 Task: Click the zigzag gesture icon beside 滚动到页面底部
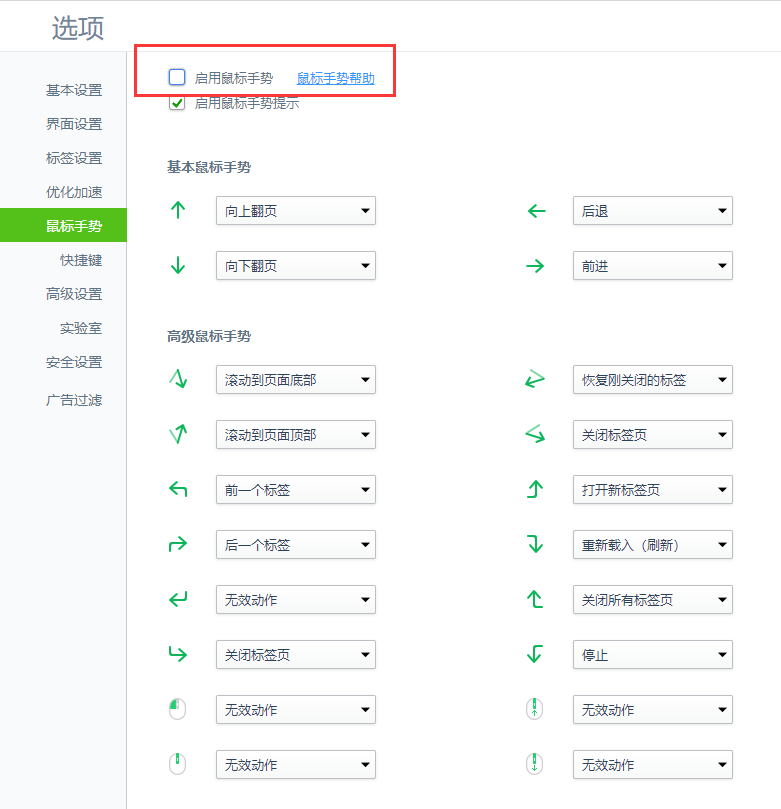178,379
